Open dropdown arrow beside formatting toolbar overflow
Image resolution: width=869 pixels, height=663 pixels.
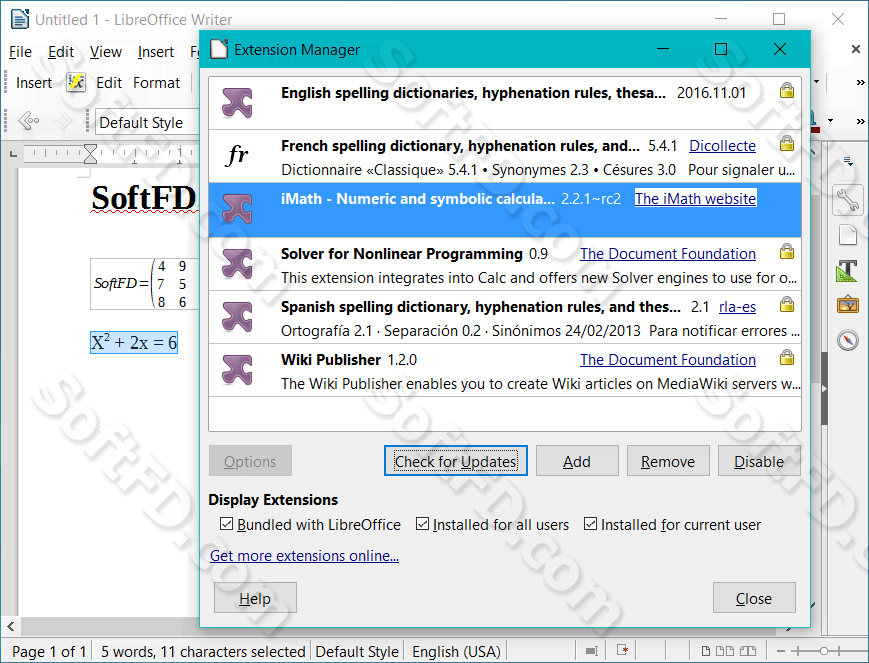830,121
